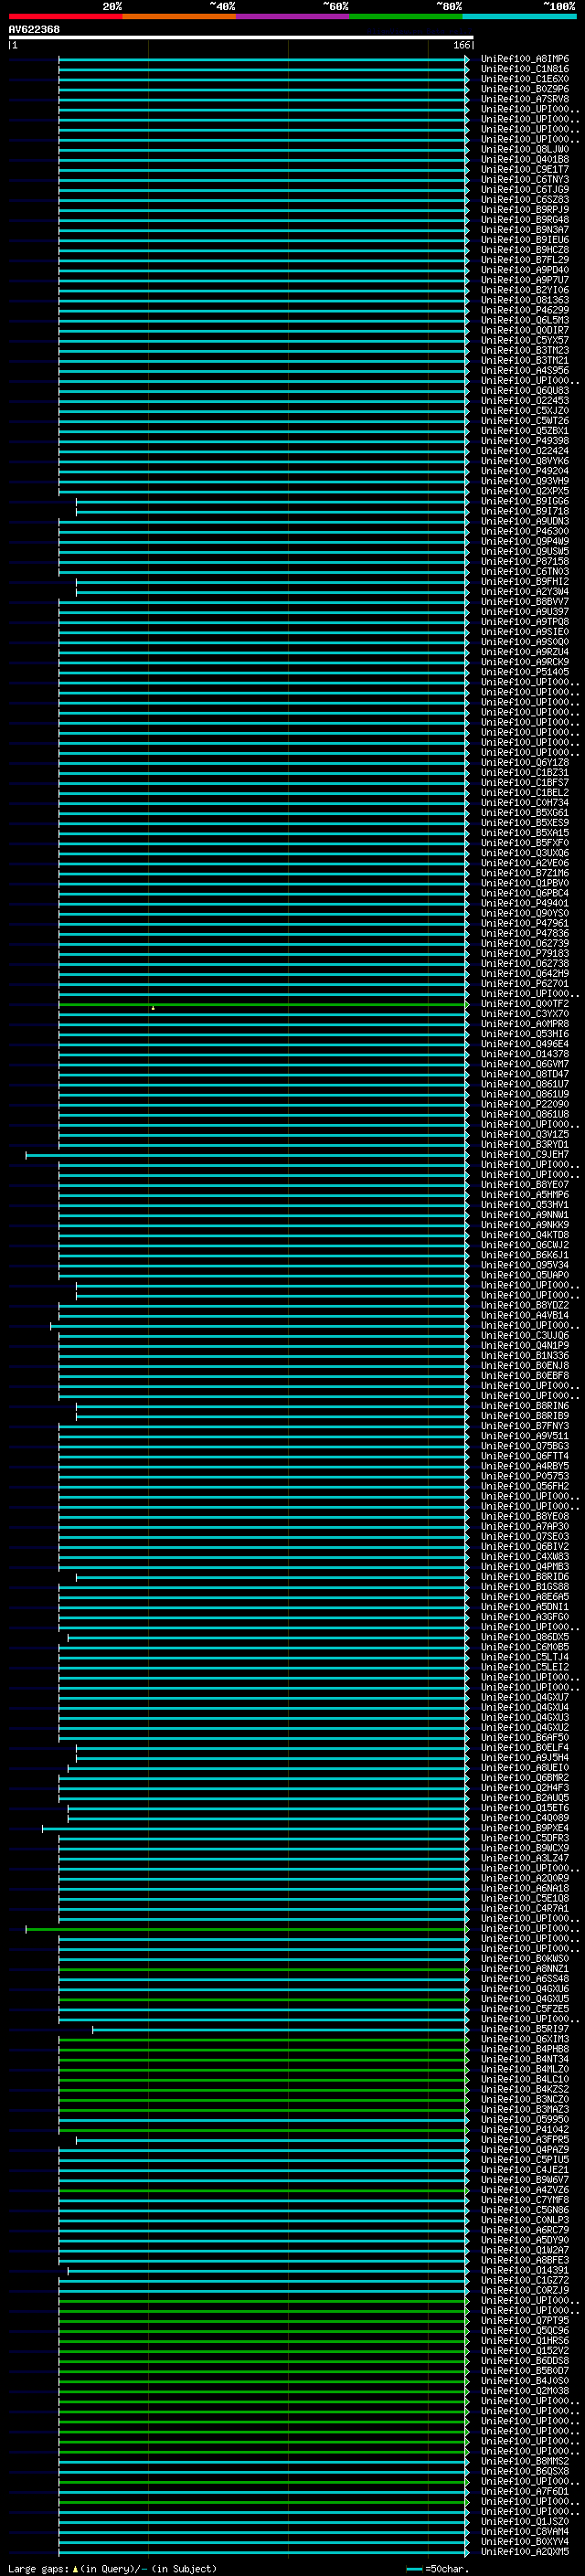This screenshot has width=585, height=2576.
Task: Click the query name AV622368
Action: (34, 30)
